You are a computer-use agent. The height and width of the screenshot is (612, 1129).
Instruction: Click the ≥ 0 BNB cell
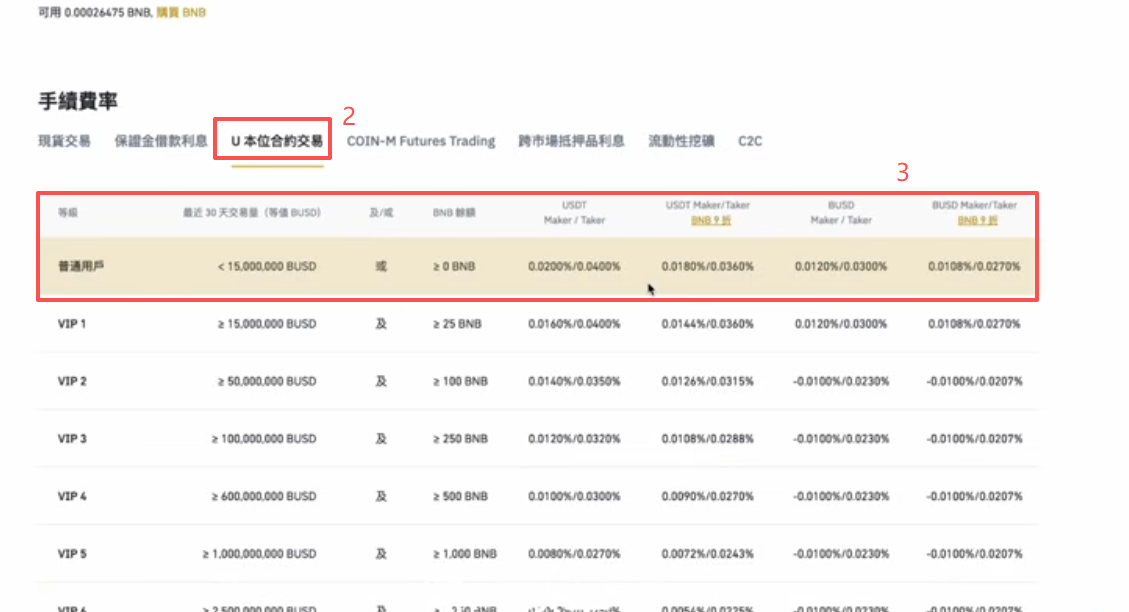pos(454,266)
